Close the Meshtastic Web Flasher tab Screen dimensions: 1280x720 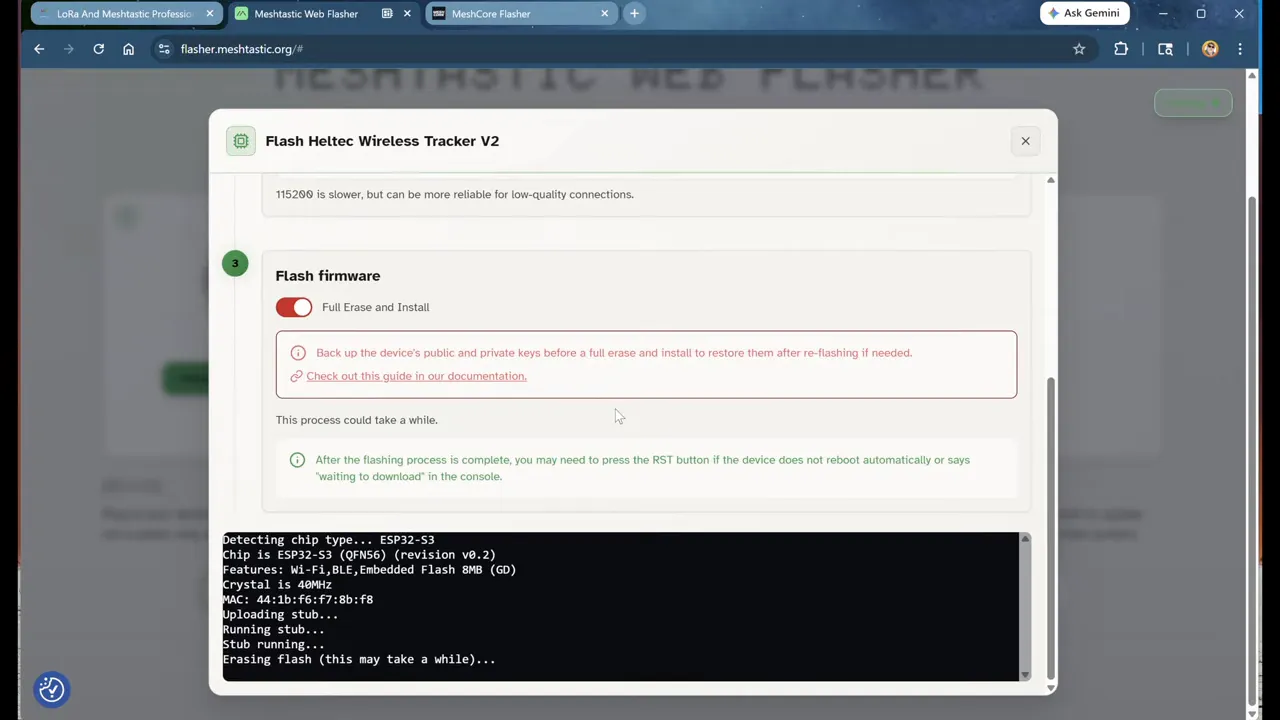pyautogui.click(x=408, y=14)
